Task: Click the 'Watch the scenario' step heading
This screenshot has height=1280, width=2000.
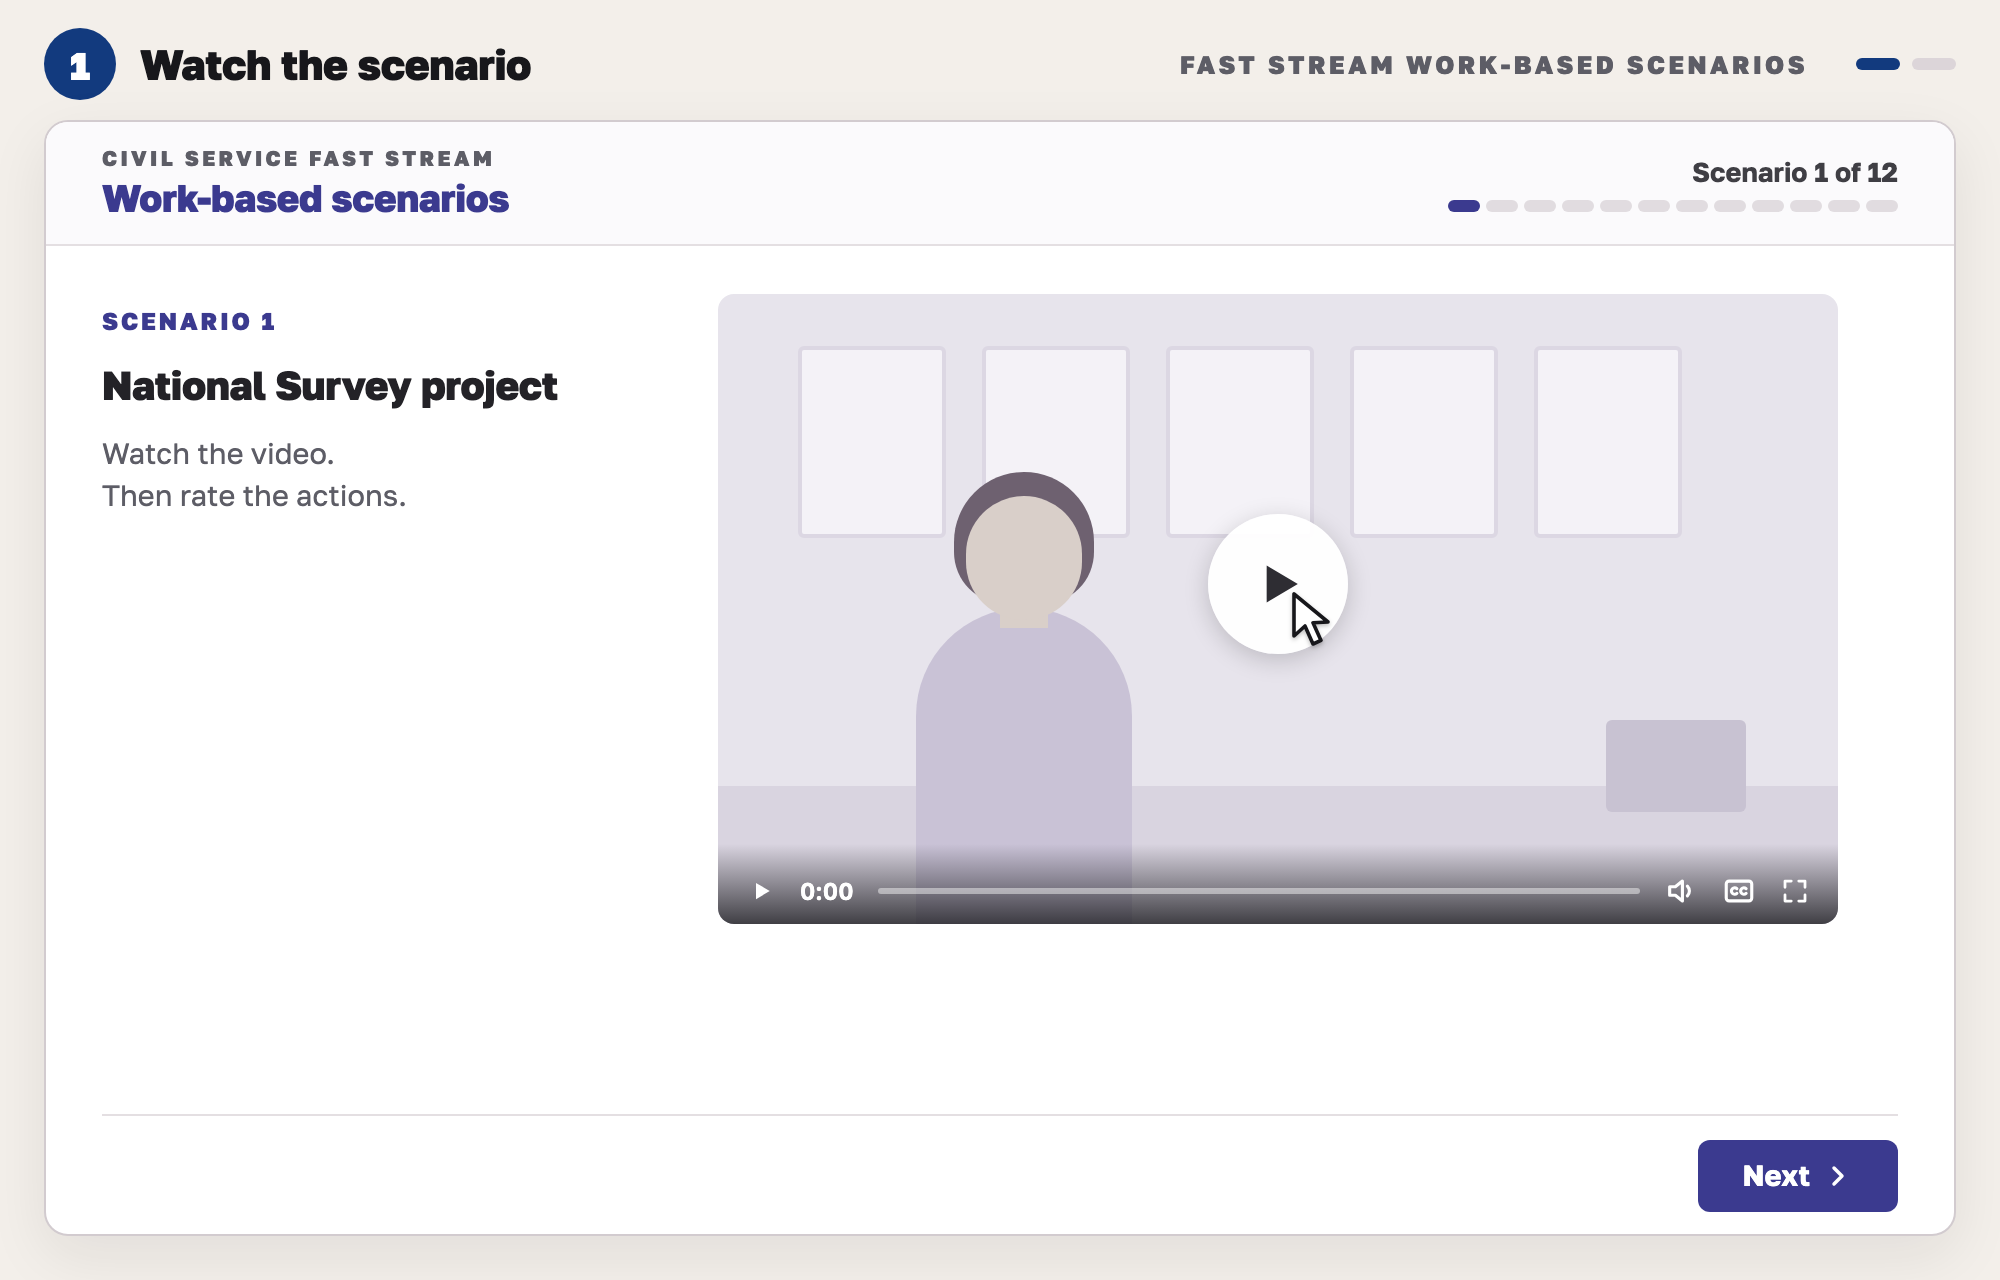Action: tap(335, 66)
